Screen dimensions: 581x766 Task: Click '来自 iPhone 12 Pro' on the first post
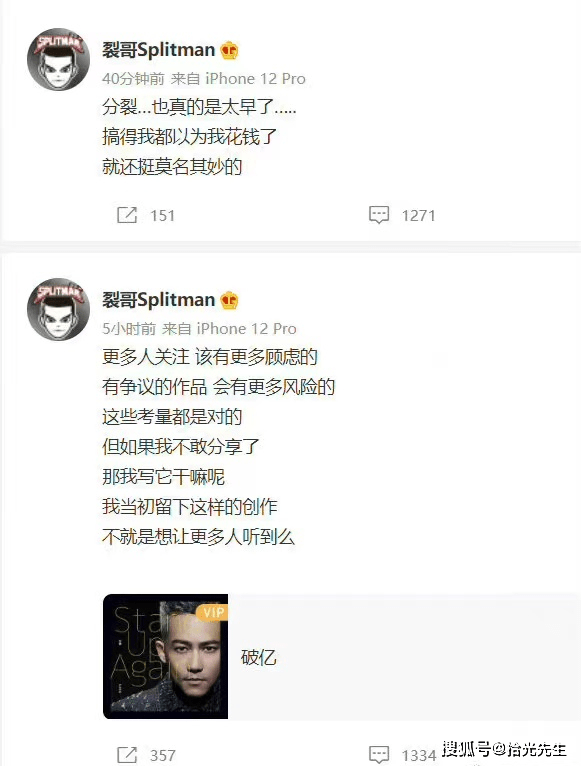pyautogui.click(x=238, y=79)
